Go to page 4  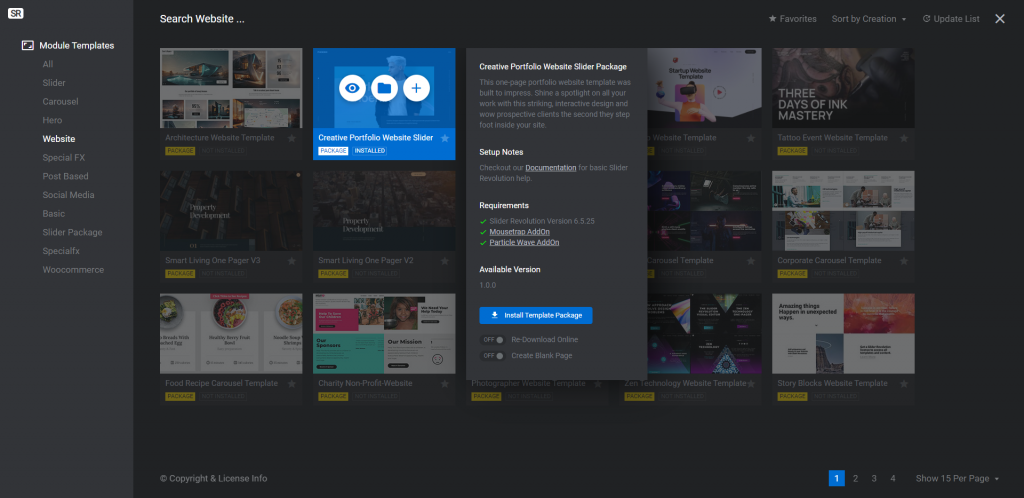coord(893,478)
